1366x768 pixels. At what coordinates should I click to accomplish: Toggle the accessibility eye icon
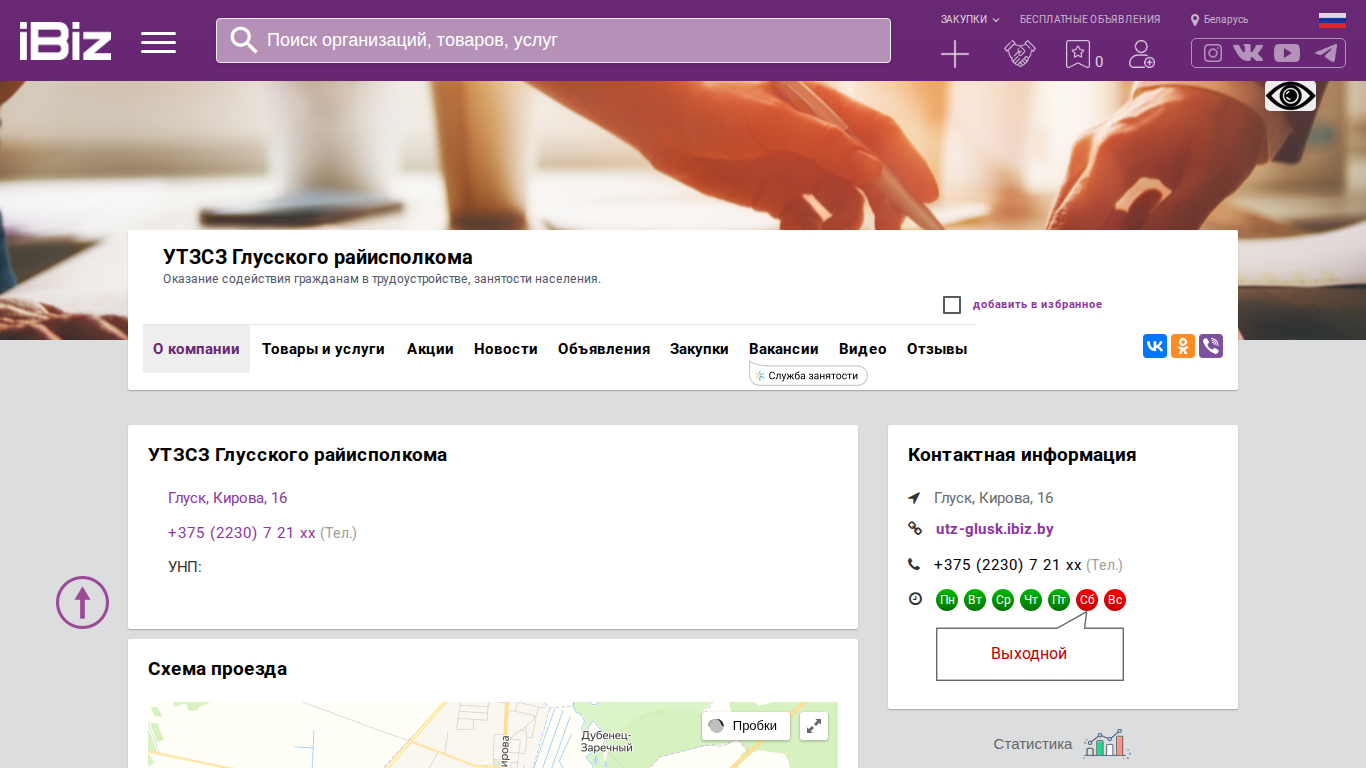point(1290,96)
